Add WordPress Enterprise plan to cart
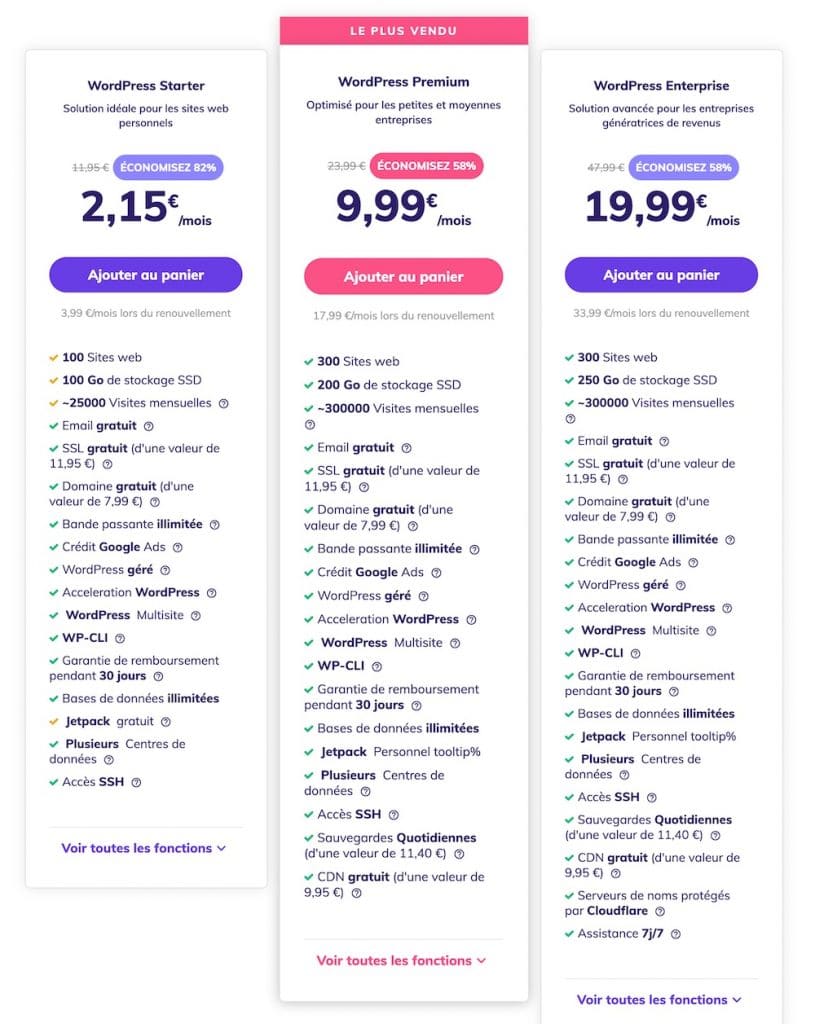815x1024 pixels. tap(661, 275)
